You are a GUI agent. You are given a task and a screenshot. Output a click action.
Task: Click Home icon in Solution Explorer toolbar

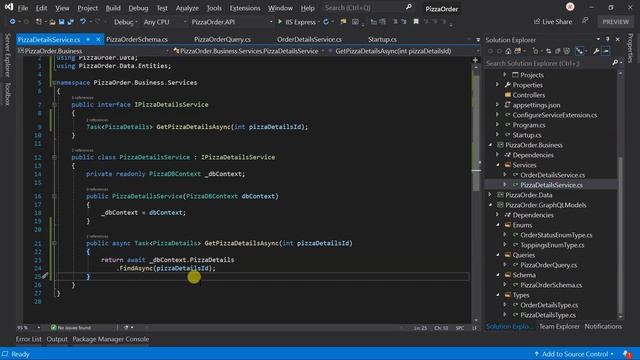508,51
